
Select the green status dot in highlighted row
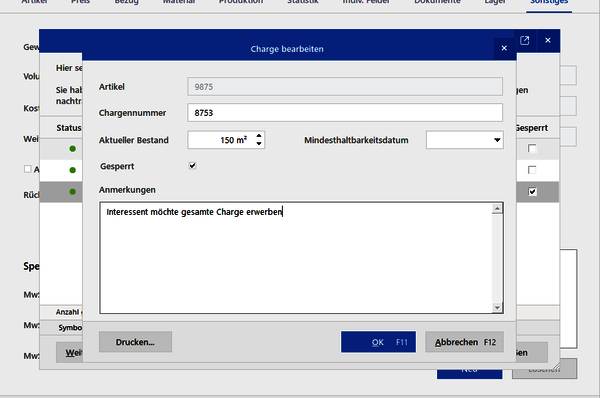pyautogui.click(x=72, y=192)
